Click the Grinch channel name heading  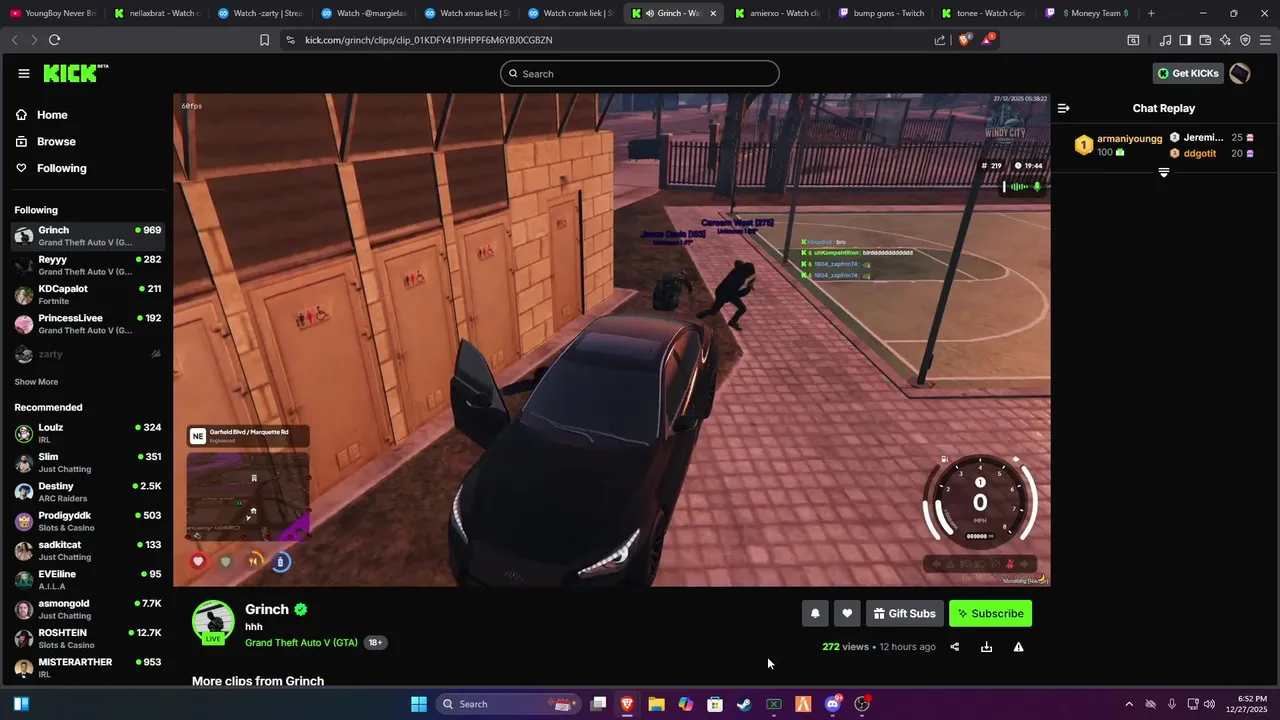click(267, 609)
